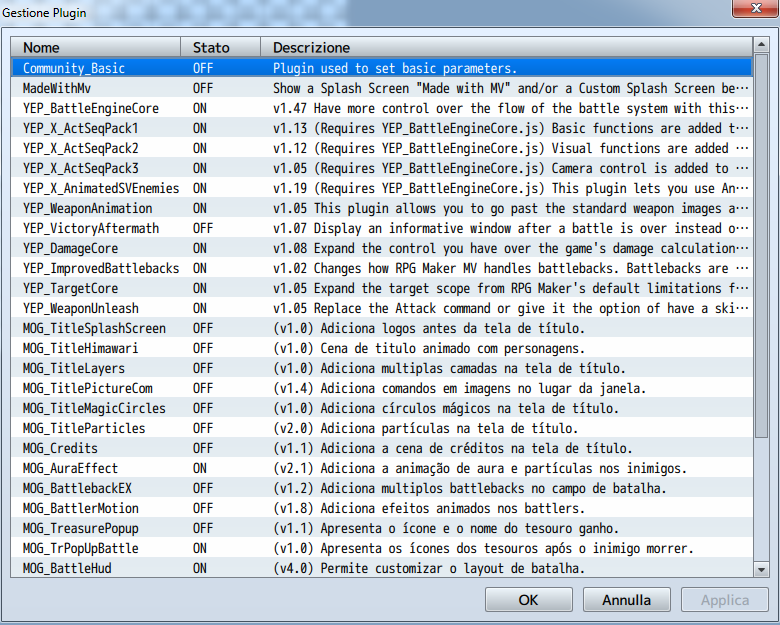Select the YEP_BattleEngineCore plugin
780x625 pixels.
tap(382, 108)
